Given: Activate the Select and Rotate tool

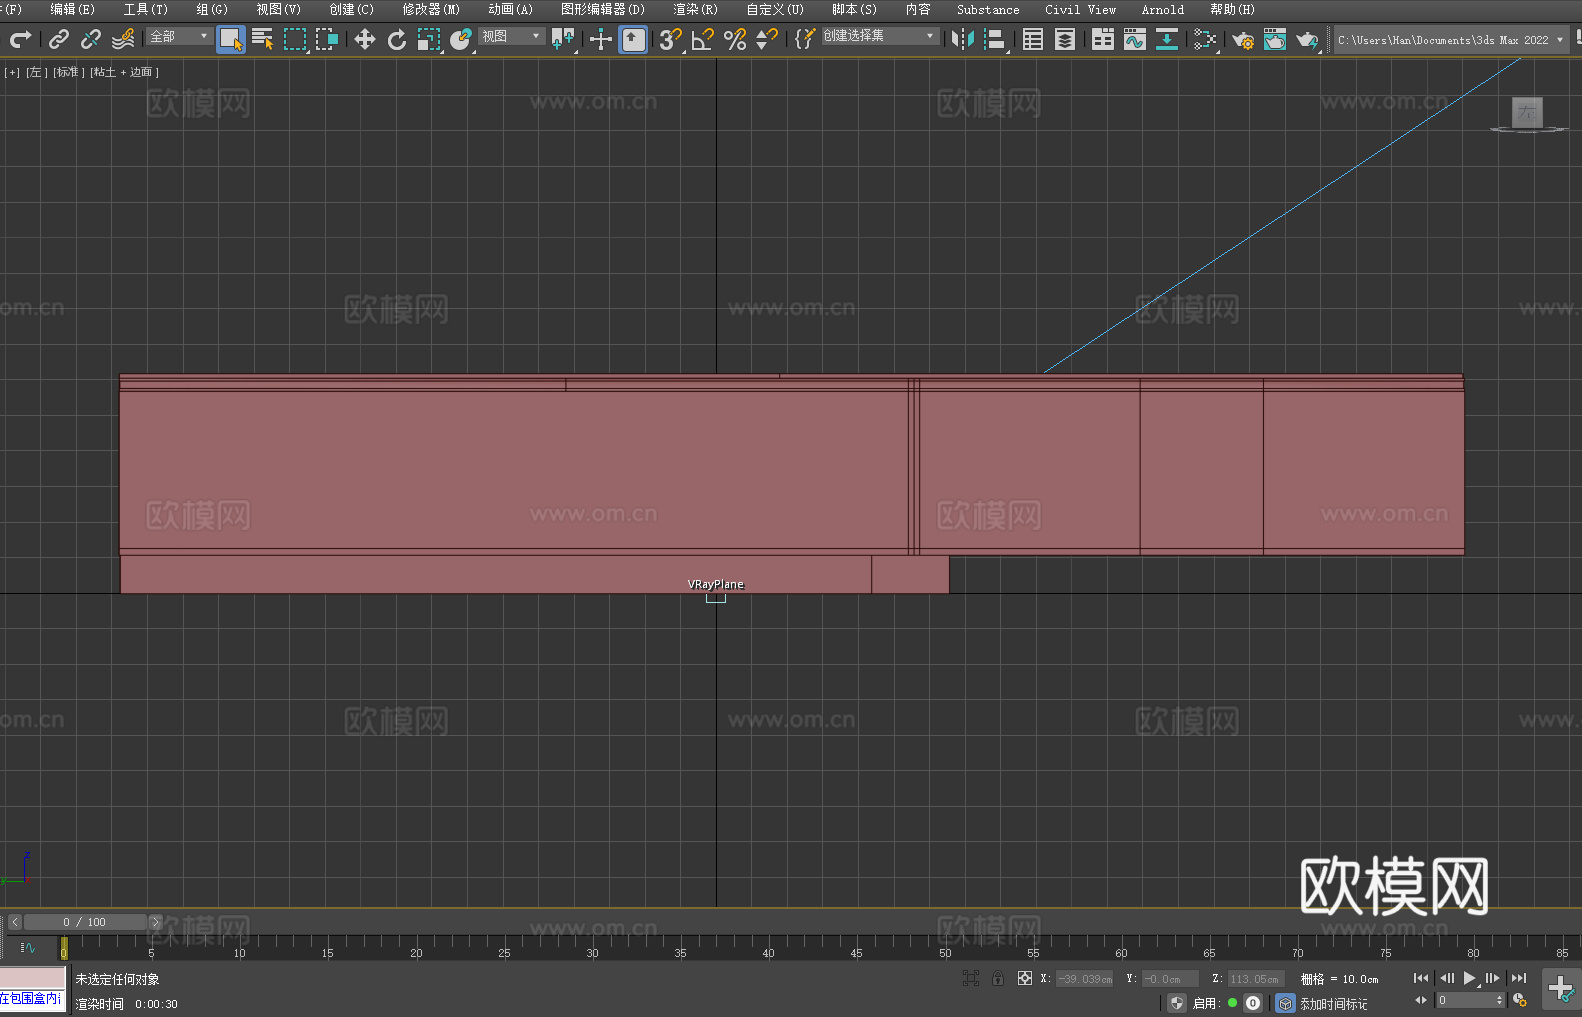Looking at the screenshot, I should pos(397,39).
